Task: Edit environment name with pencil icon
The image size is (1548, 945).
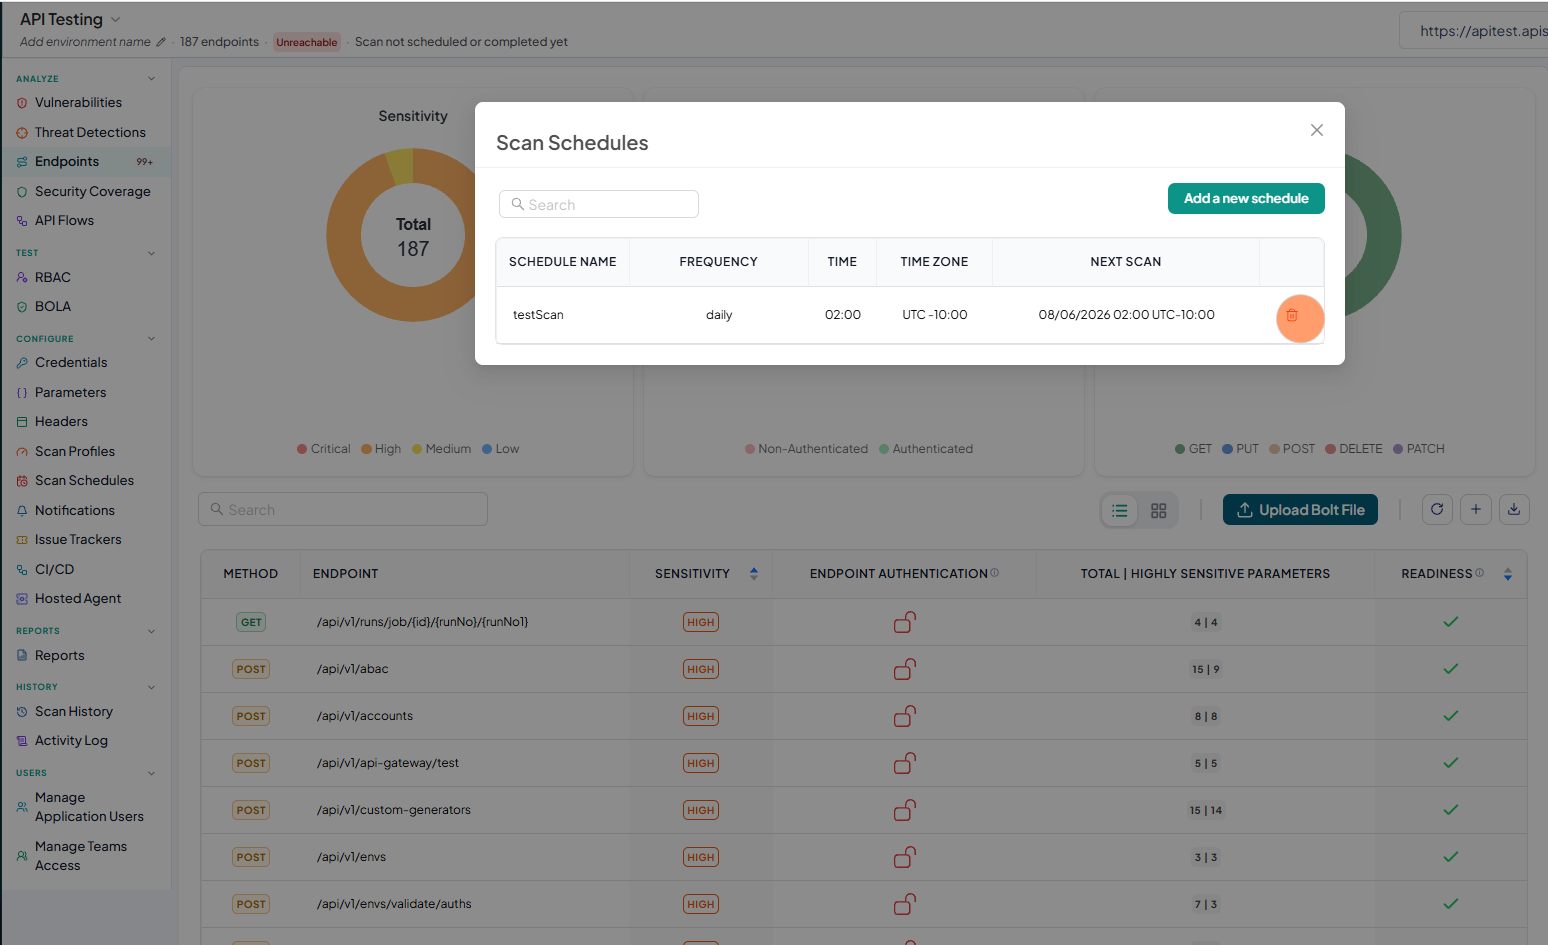Action: [160, 42]
